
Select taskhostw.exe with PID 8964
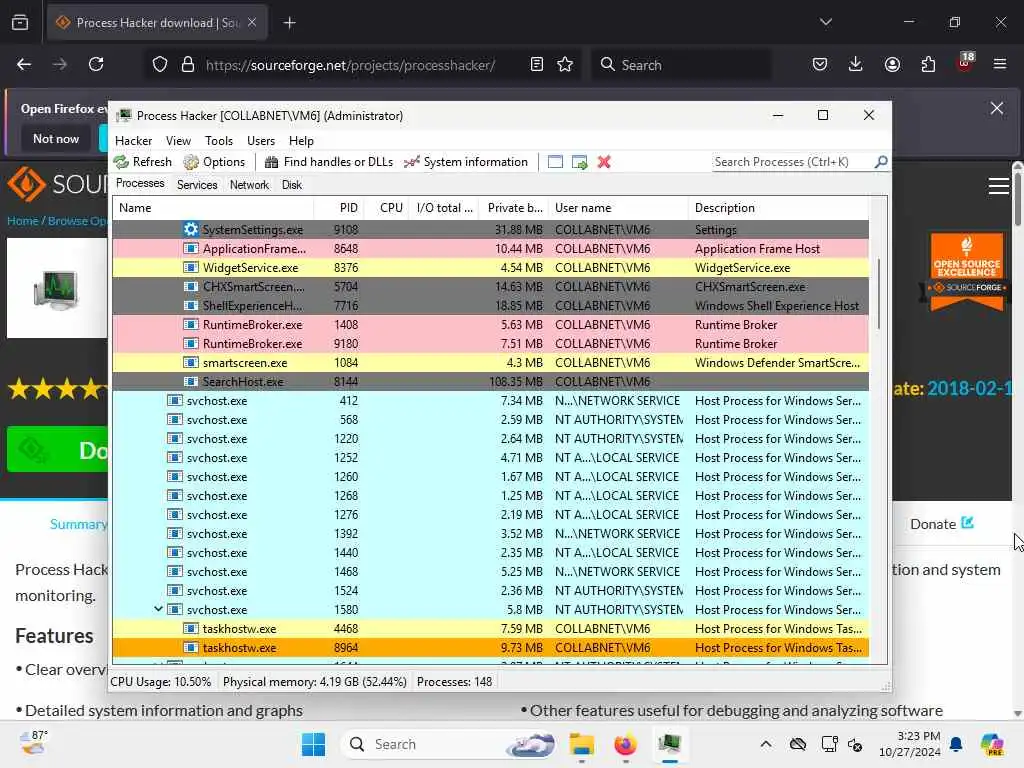pyautogui.click(x=490, y=648)
